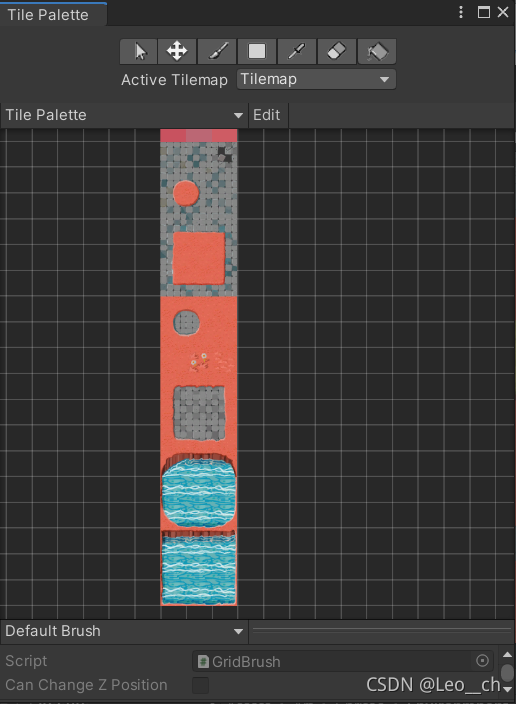The width and height of the screenshot is (516, 704).
Task: Switch to the Eraser tool
Action: pos(336,51)
